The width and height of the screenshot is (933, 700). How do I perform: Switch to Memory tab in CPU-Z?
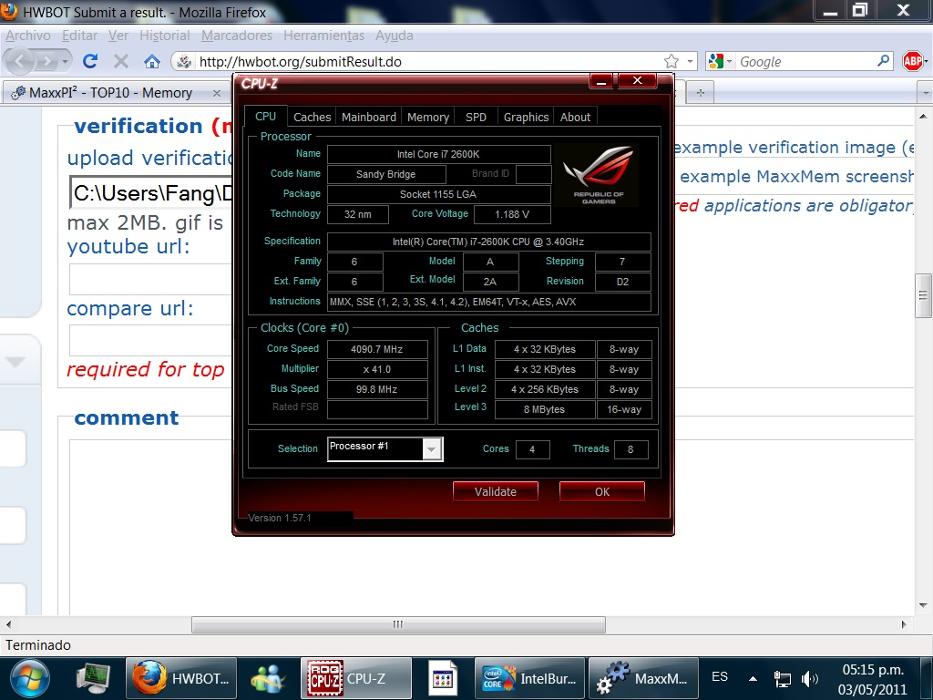(x=428, y=117)
